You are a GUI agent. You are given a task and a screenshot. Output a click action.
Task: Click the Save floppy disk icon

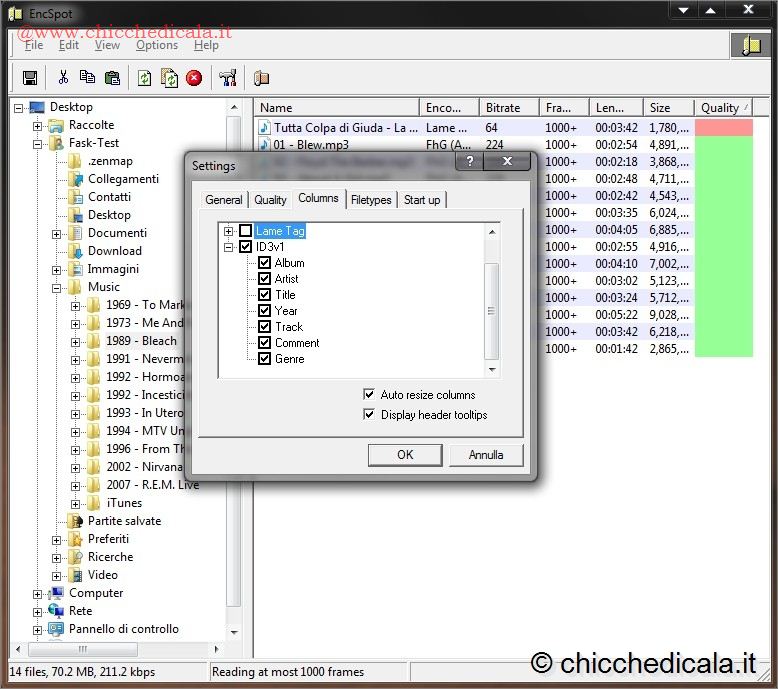tap(30, 78)
